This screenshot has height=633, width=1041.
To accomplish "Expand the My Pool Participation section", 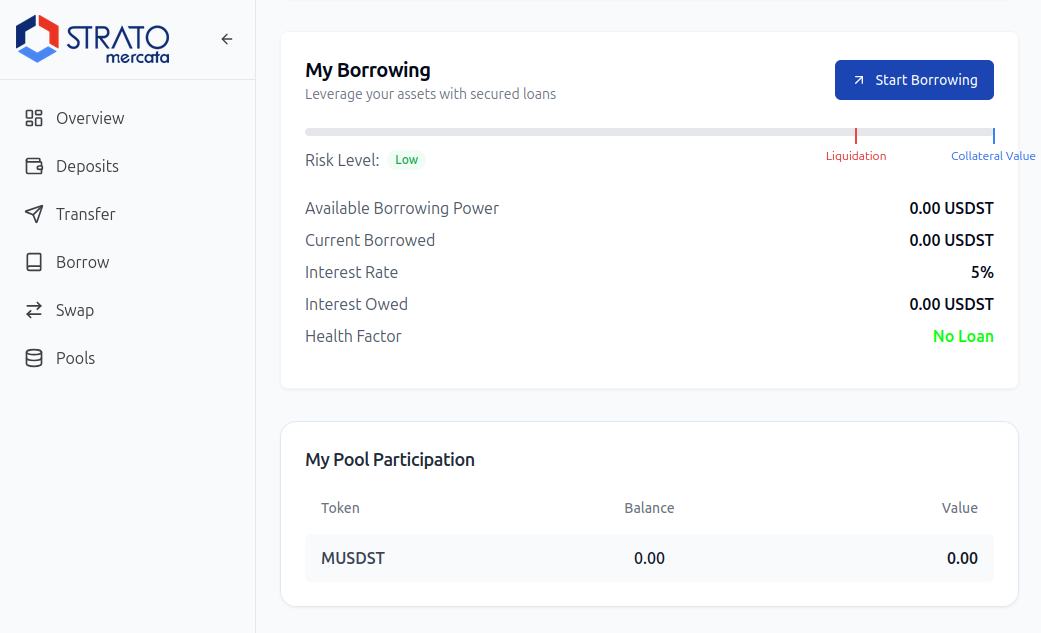I will pos(390,459).
